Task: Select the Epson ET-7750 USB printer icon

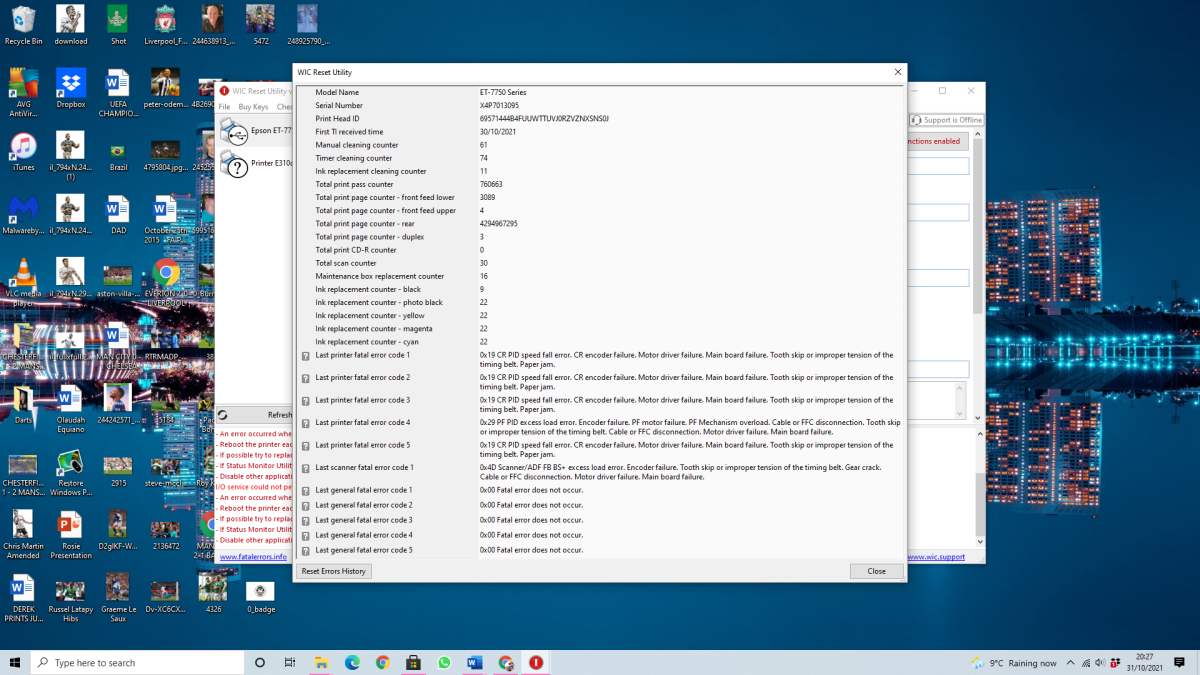Action: pyautogui.click(x=234, y=131)
